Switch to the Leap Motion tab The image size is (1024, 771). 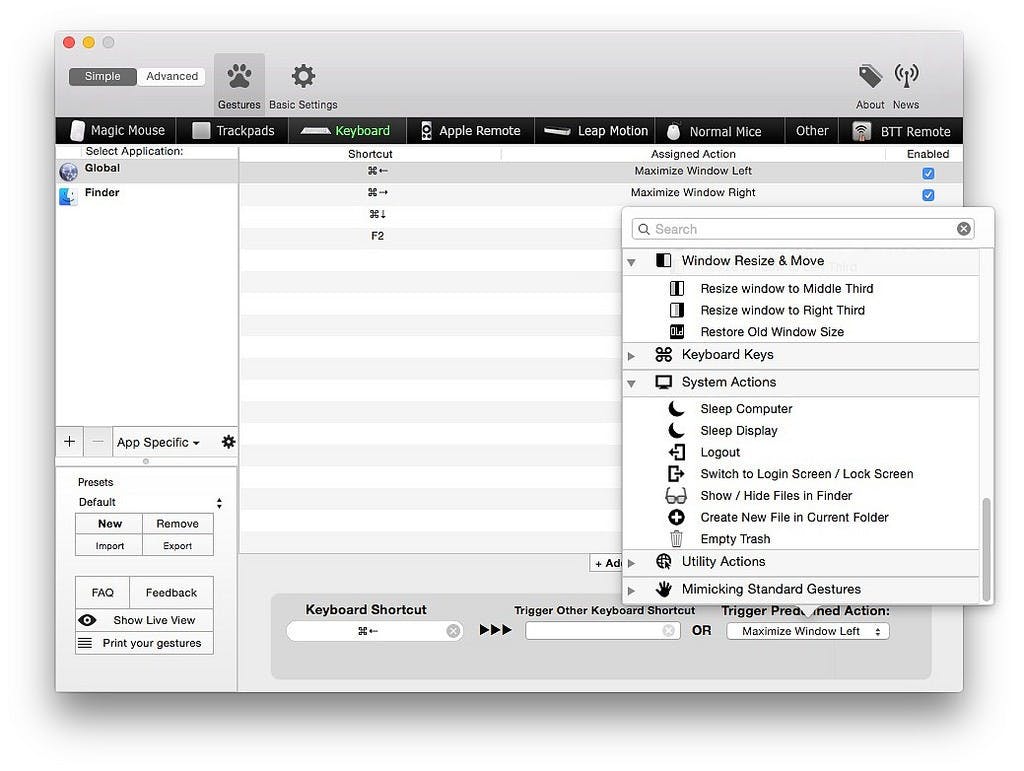coord(596,131)
